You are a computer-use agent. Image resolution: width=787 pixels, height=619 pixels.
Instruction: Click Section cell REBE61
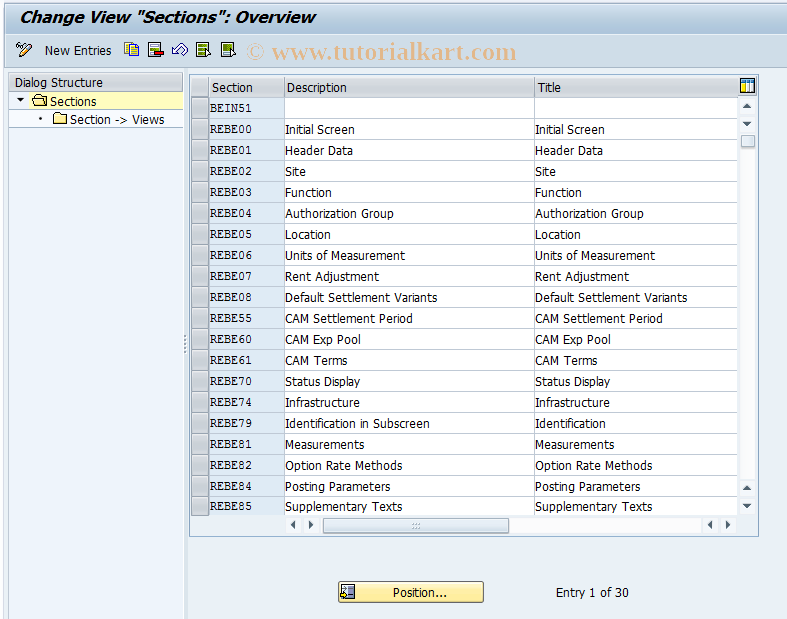(246, 361)
